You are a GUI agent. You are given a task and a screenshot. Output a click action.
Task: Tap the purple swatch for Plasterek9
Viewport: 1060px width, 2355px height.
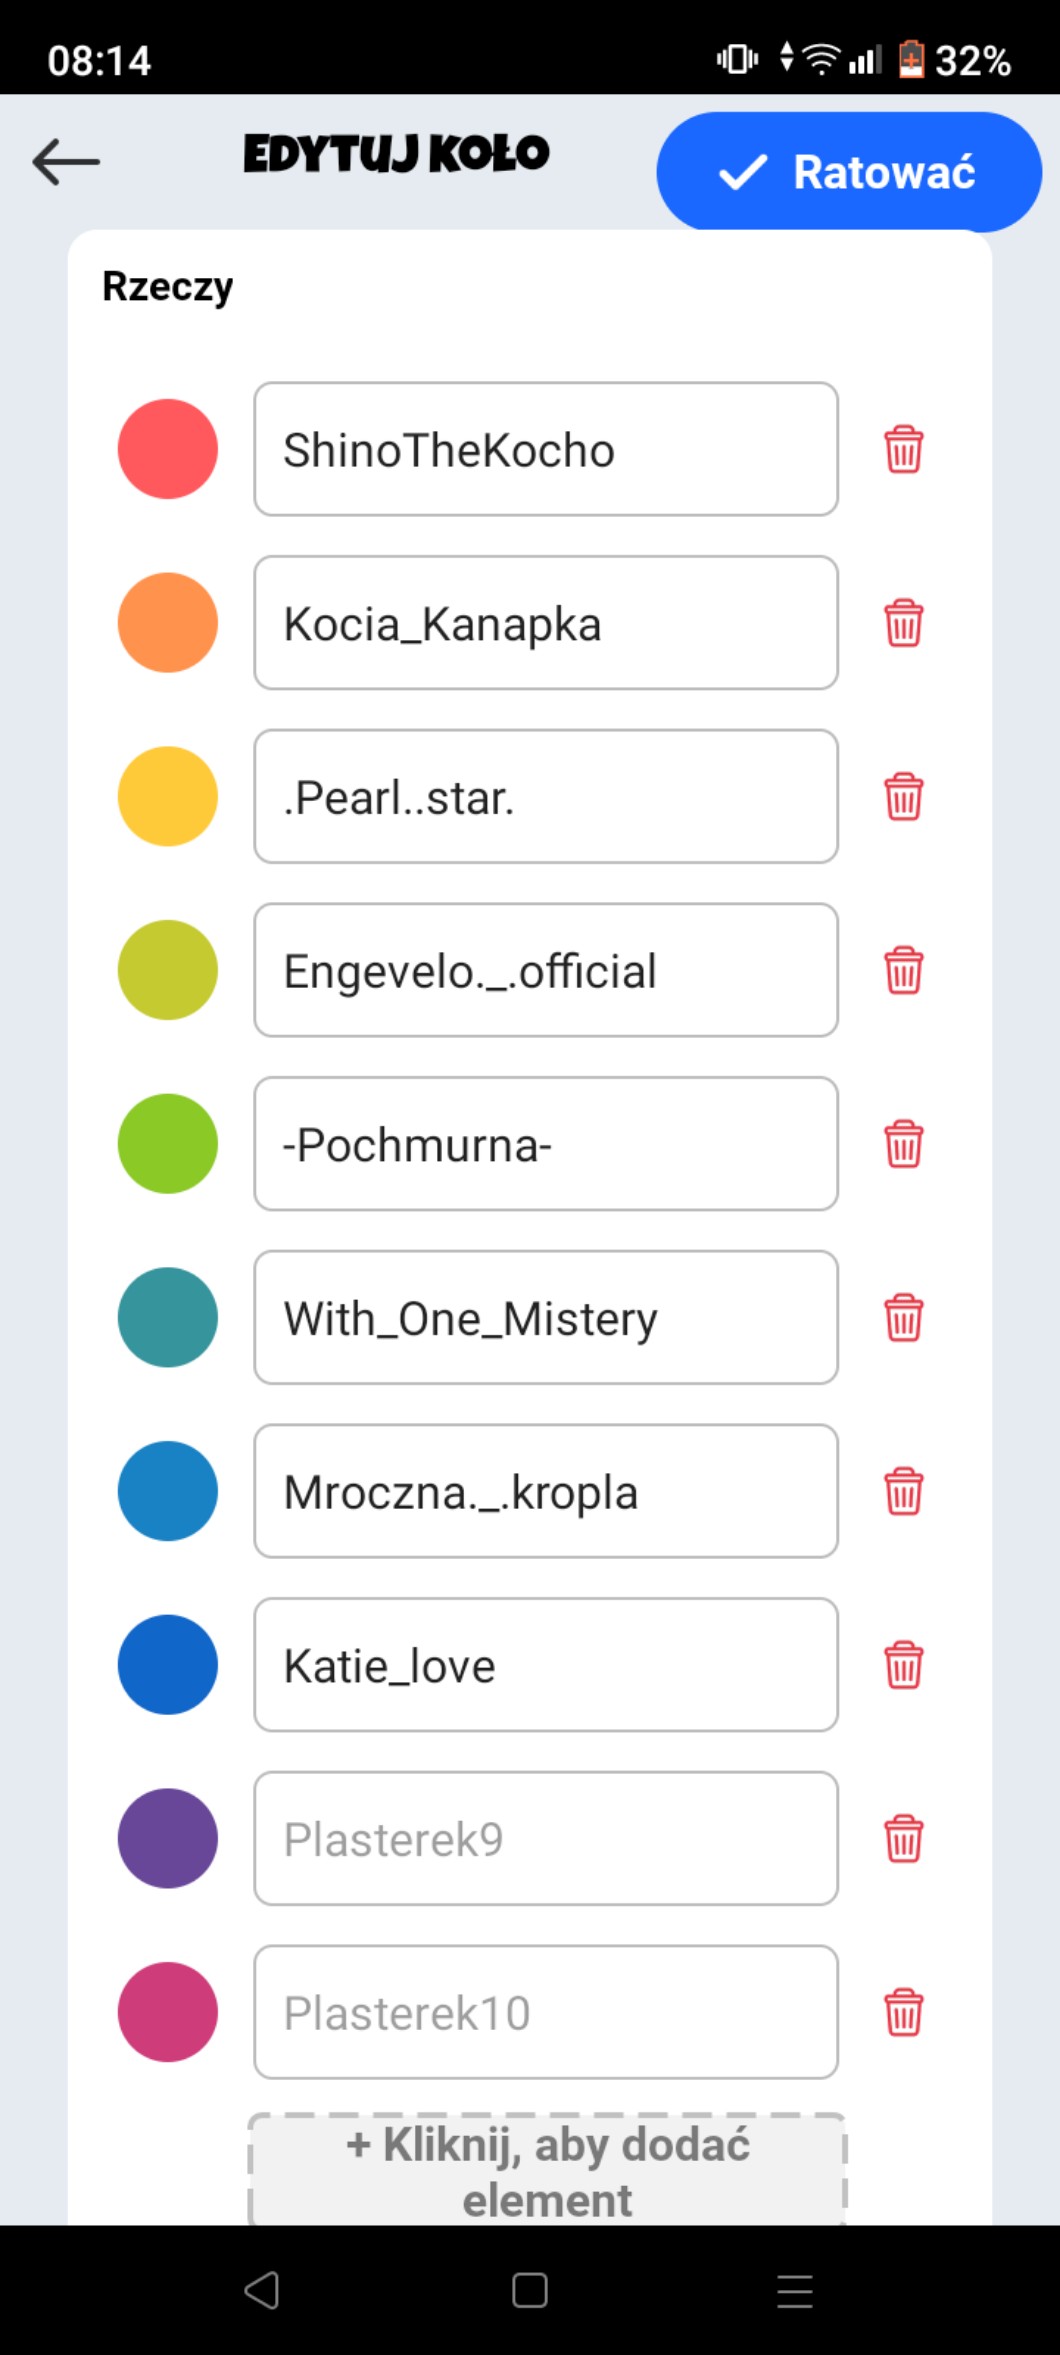(168, 1839)
